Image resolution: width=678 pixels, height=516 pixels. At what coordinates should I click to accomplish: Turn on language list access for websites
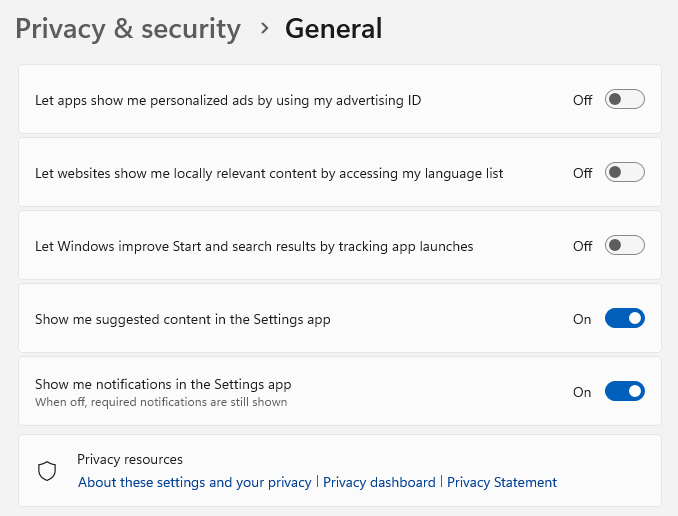624,173
